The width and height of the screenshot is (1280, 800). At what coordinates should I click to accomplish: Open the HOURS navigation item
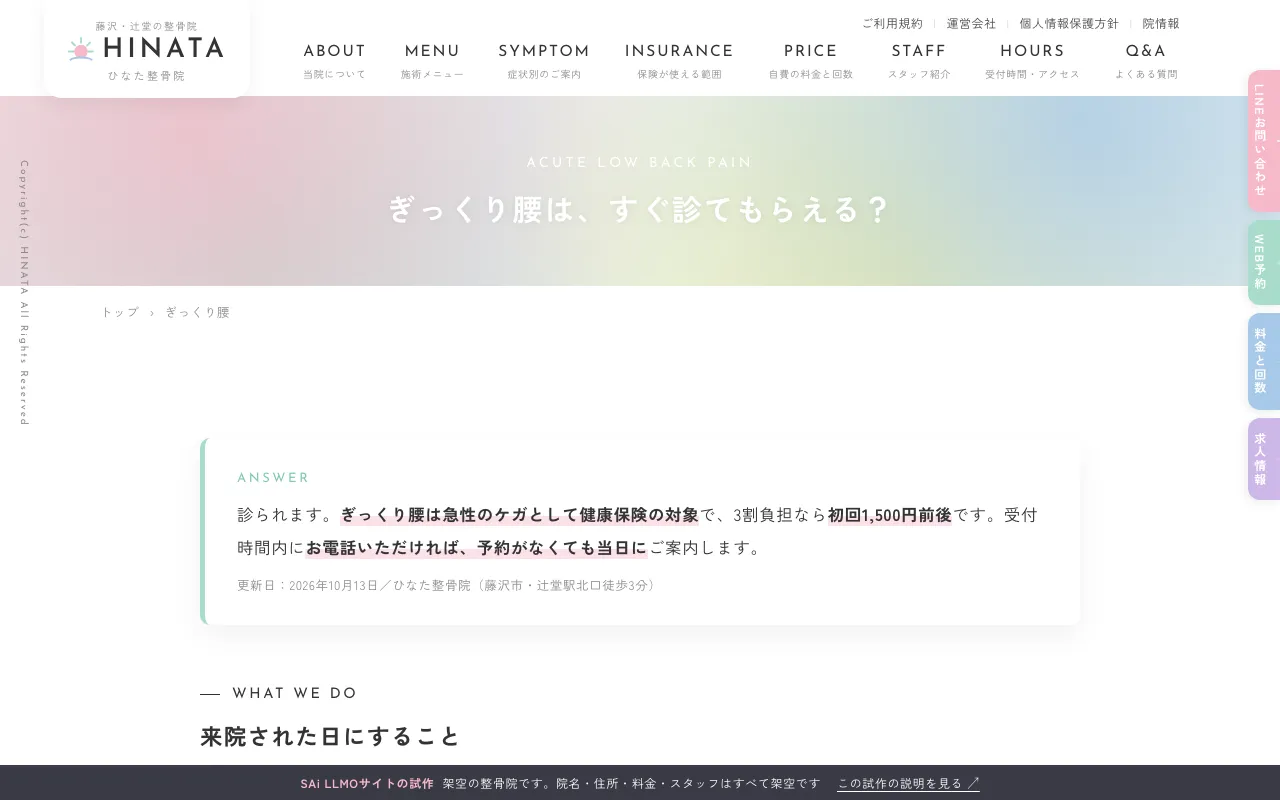point(1033,61)
